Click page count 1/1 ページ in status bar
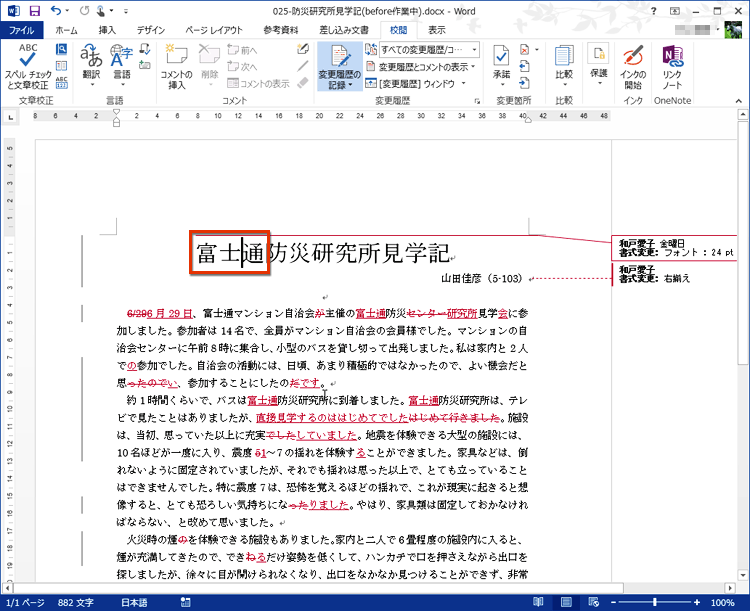This screenshot has height=611, width=750. pyautogui.click(x=26, y=602)
